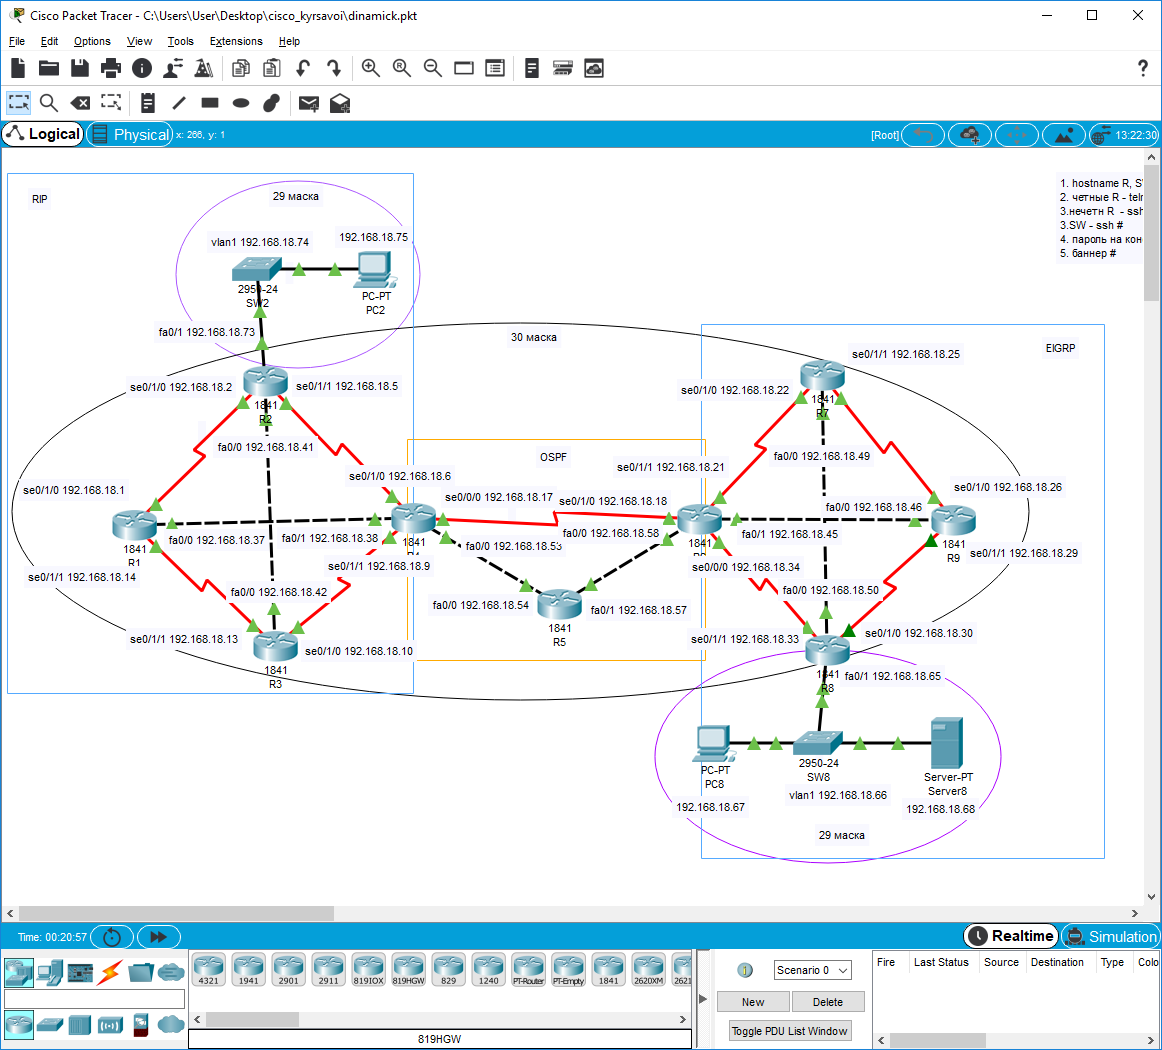
Task: Click the Back navigation button near Root
Action: point(923,135)
